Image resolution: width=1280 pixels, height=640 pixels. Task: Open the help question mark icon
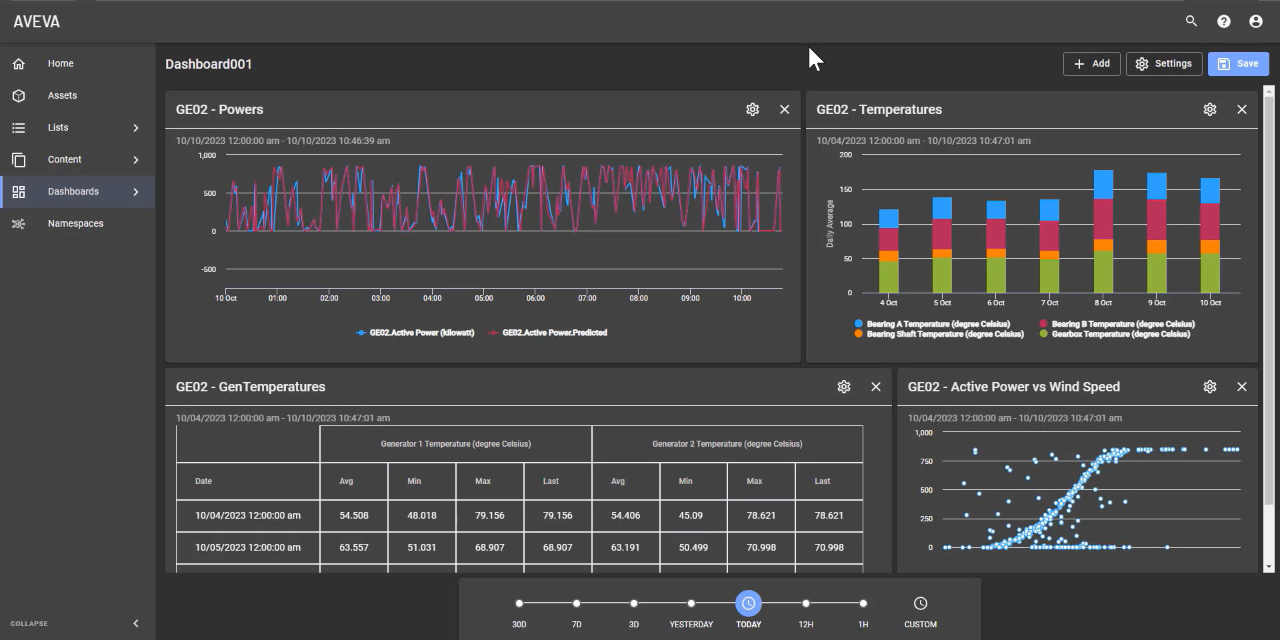[1224, 21]
